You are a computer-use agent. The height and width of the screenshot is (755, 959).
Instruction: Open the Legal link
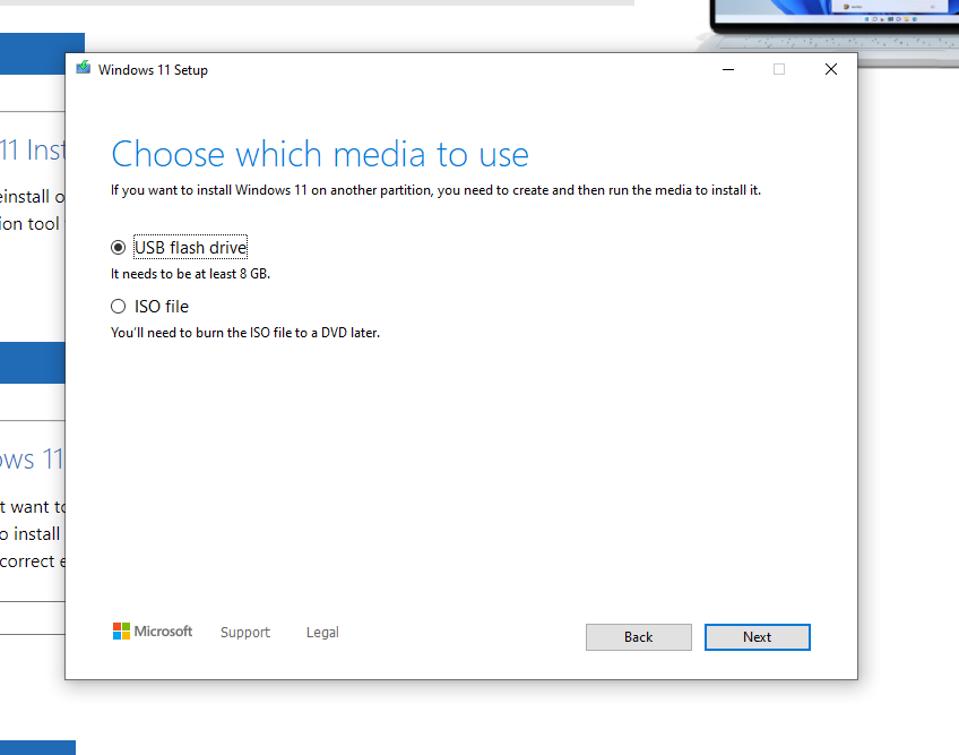(322, 632)
